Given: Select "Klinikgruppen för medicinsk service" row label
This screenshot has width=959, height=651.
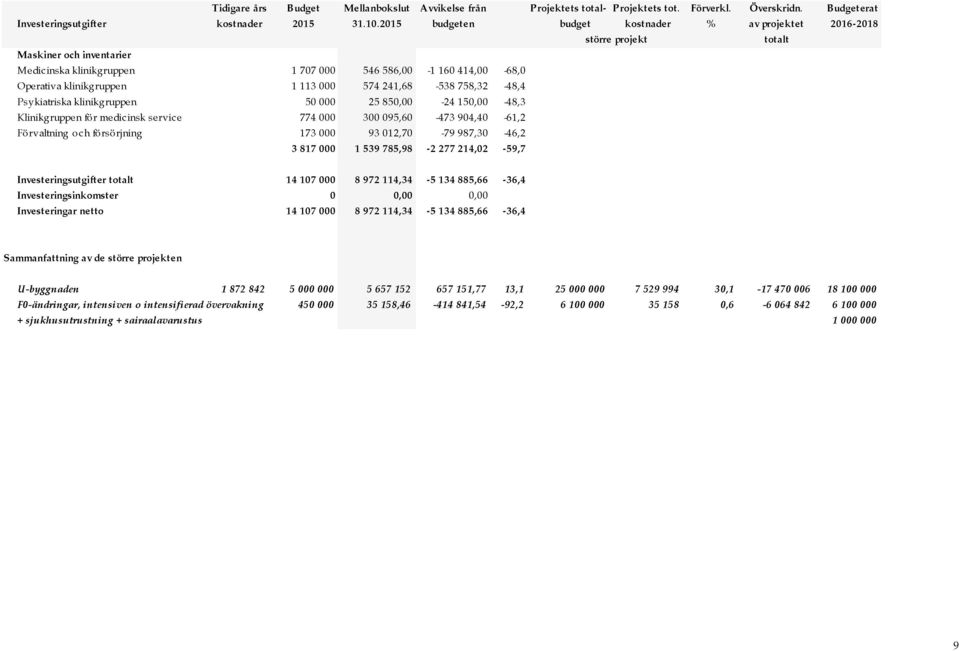Looking at the screenshot, I should pyautogui.click(x=100, y=117).
